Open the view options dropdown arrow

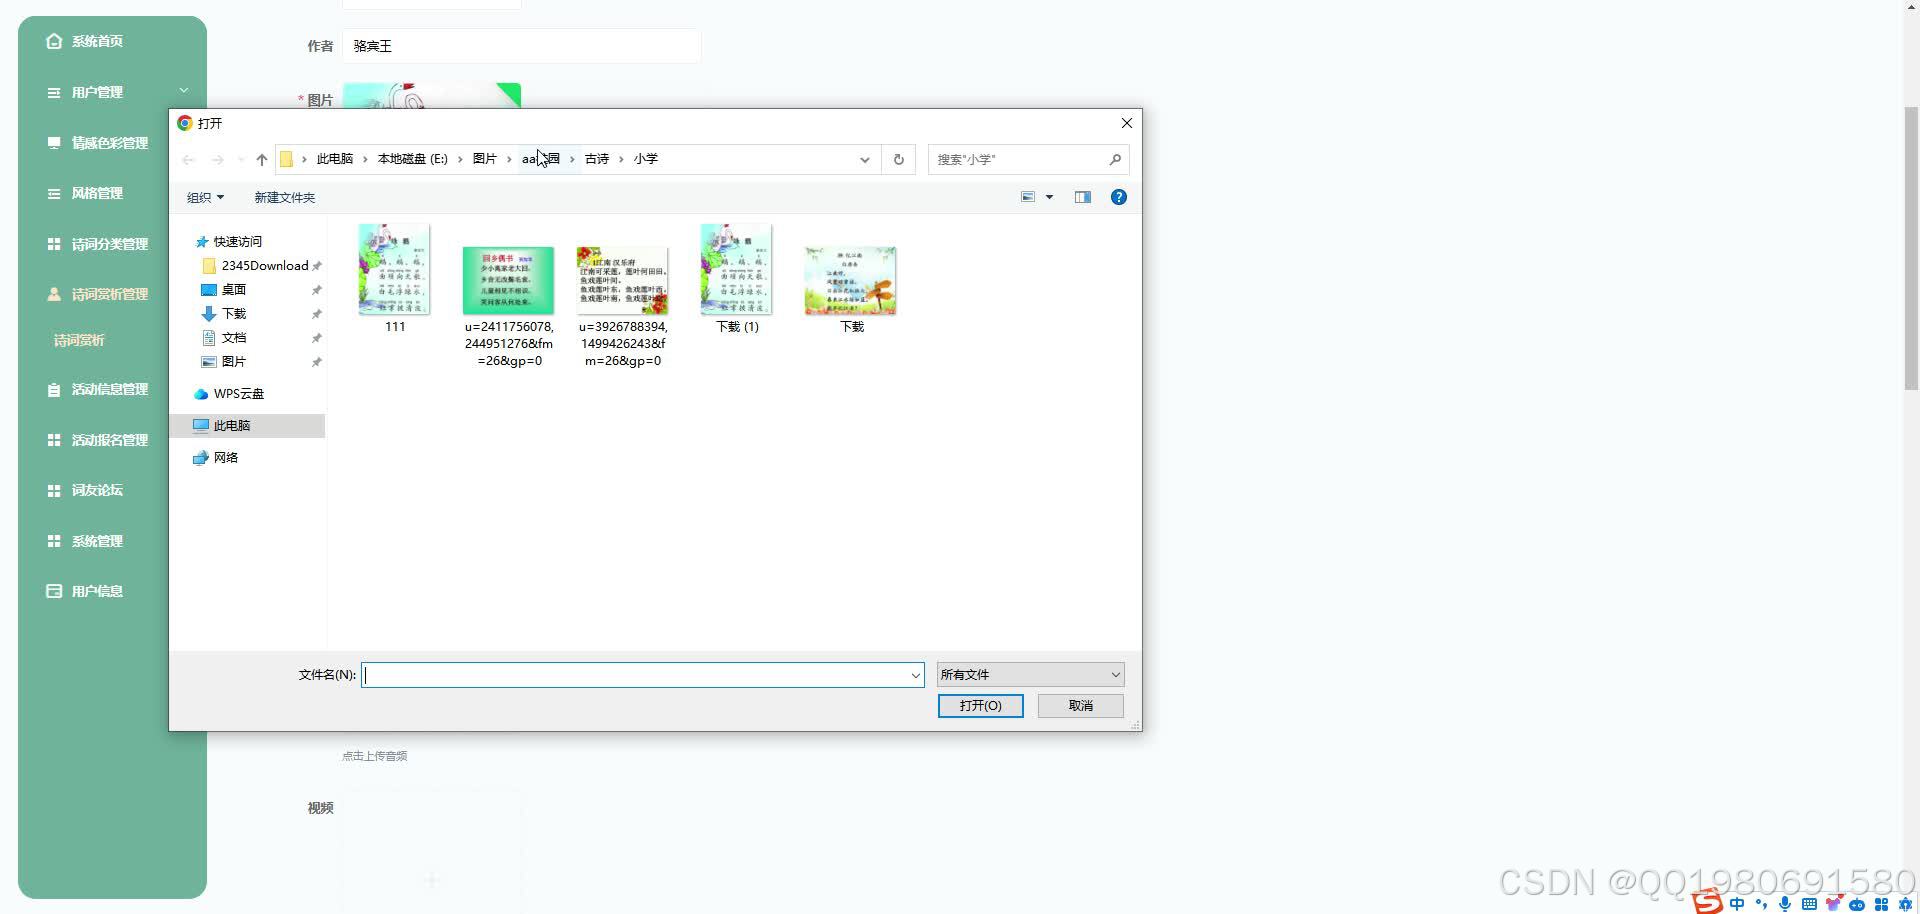(1049, 197)
